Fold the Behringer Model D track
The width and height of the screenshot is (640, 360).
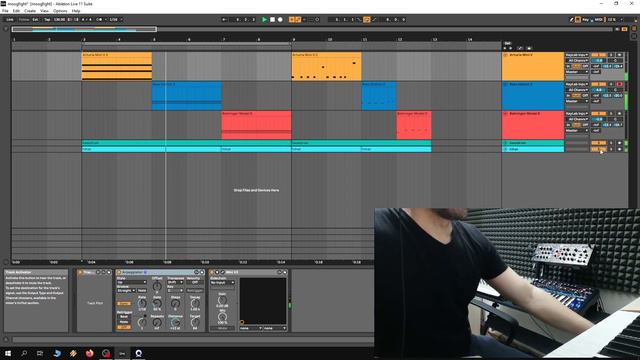(505, 113)
